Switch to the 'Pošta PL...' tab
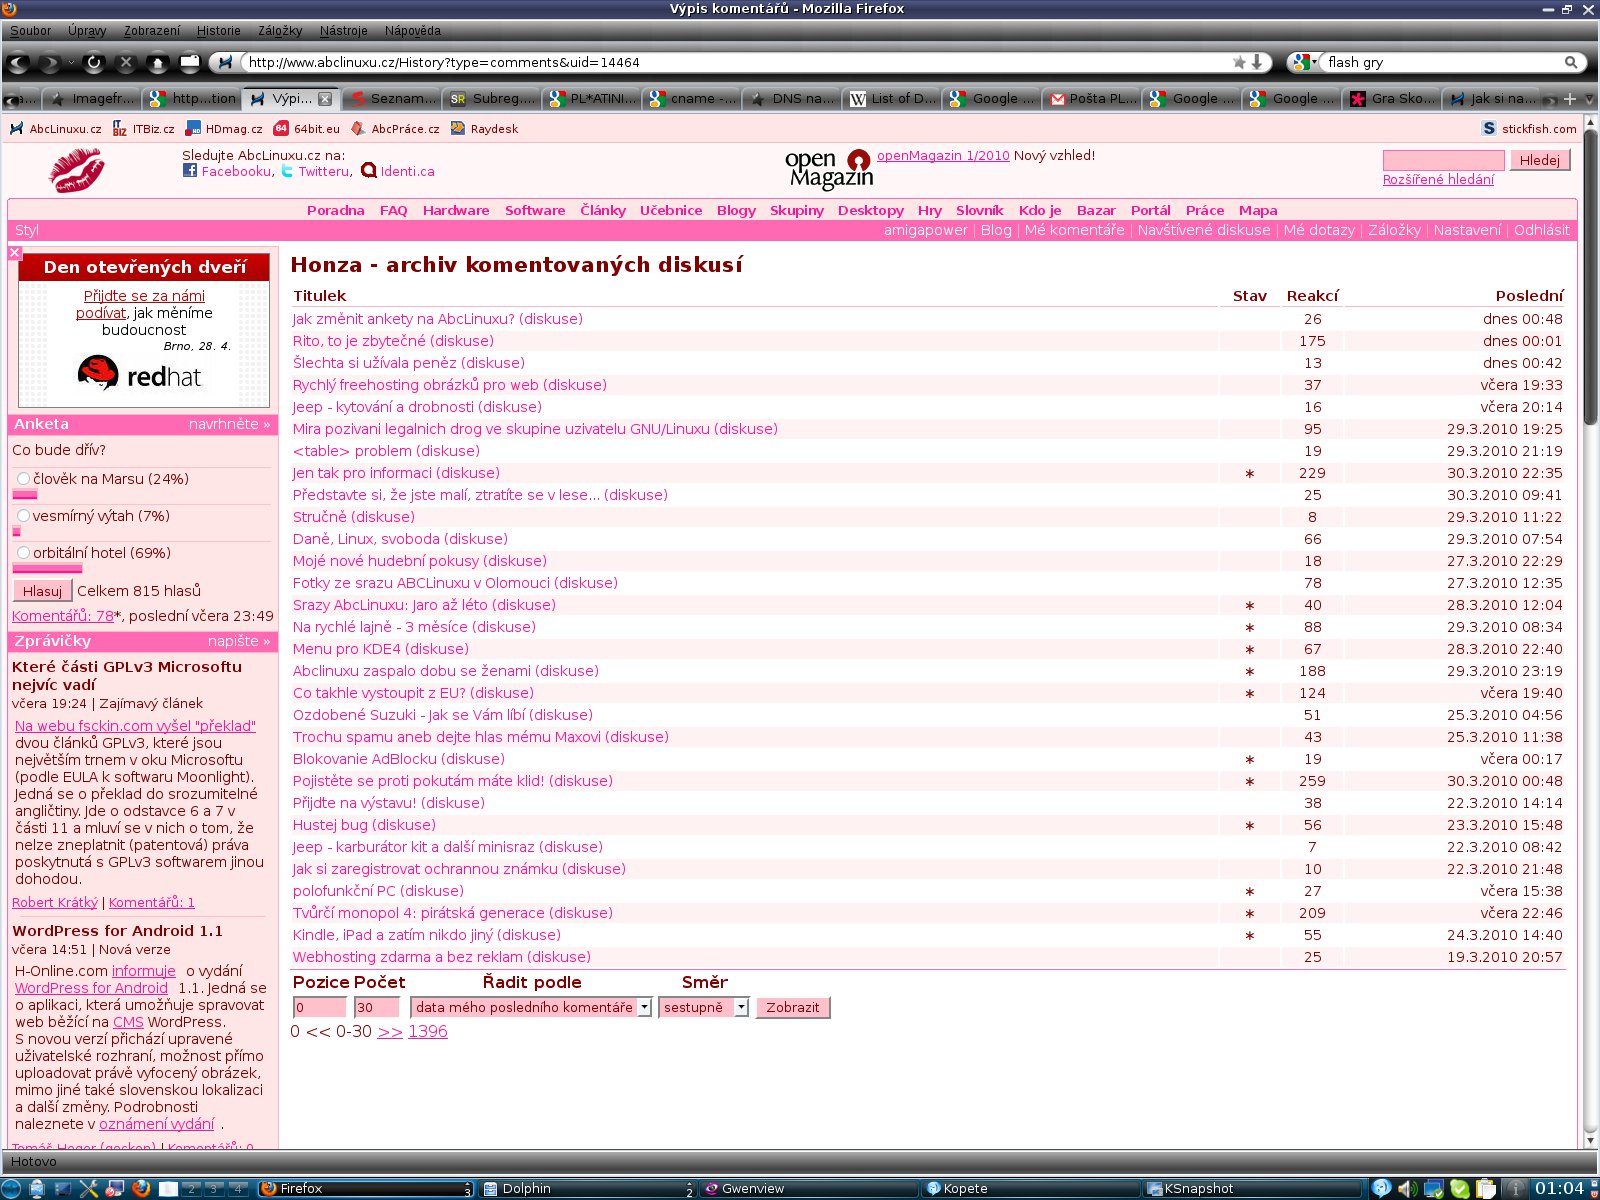This screenshot has height=1200, width=1600. click(1093, 99)
